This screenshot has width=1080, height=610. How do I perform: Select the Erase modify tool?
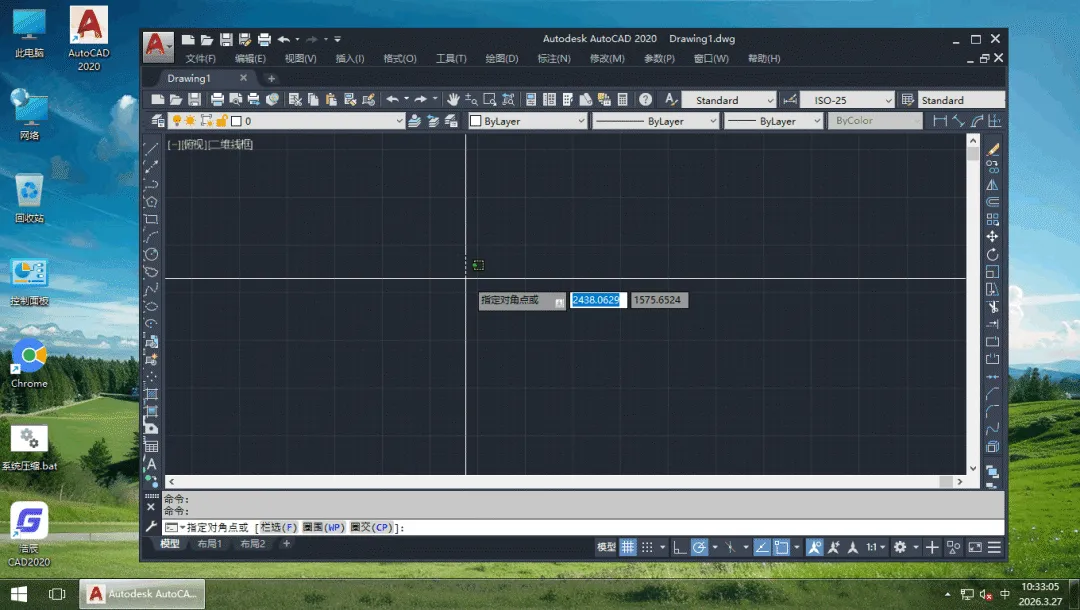[x=993, y=149]
